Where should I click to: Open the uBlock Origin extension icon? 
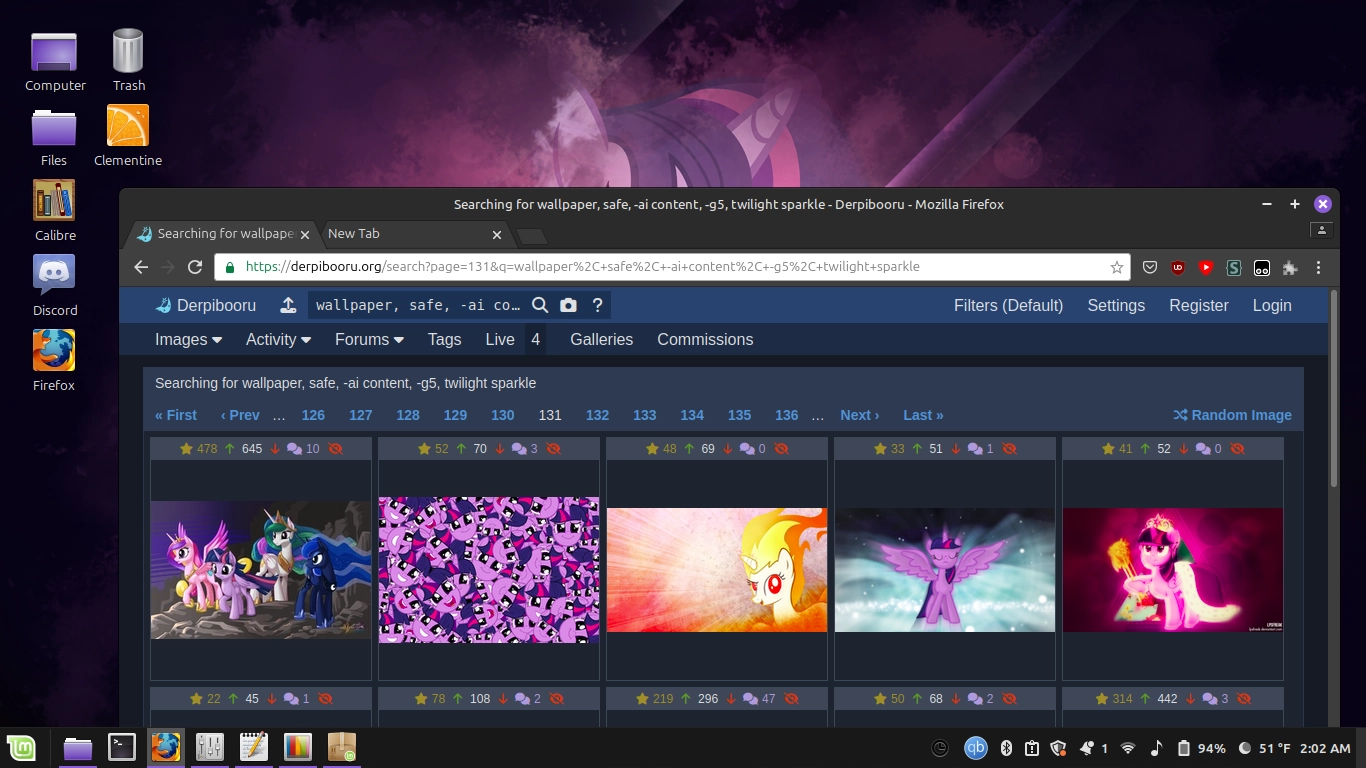click(1178, 267)
